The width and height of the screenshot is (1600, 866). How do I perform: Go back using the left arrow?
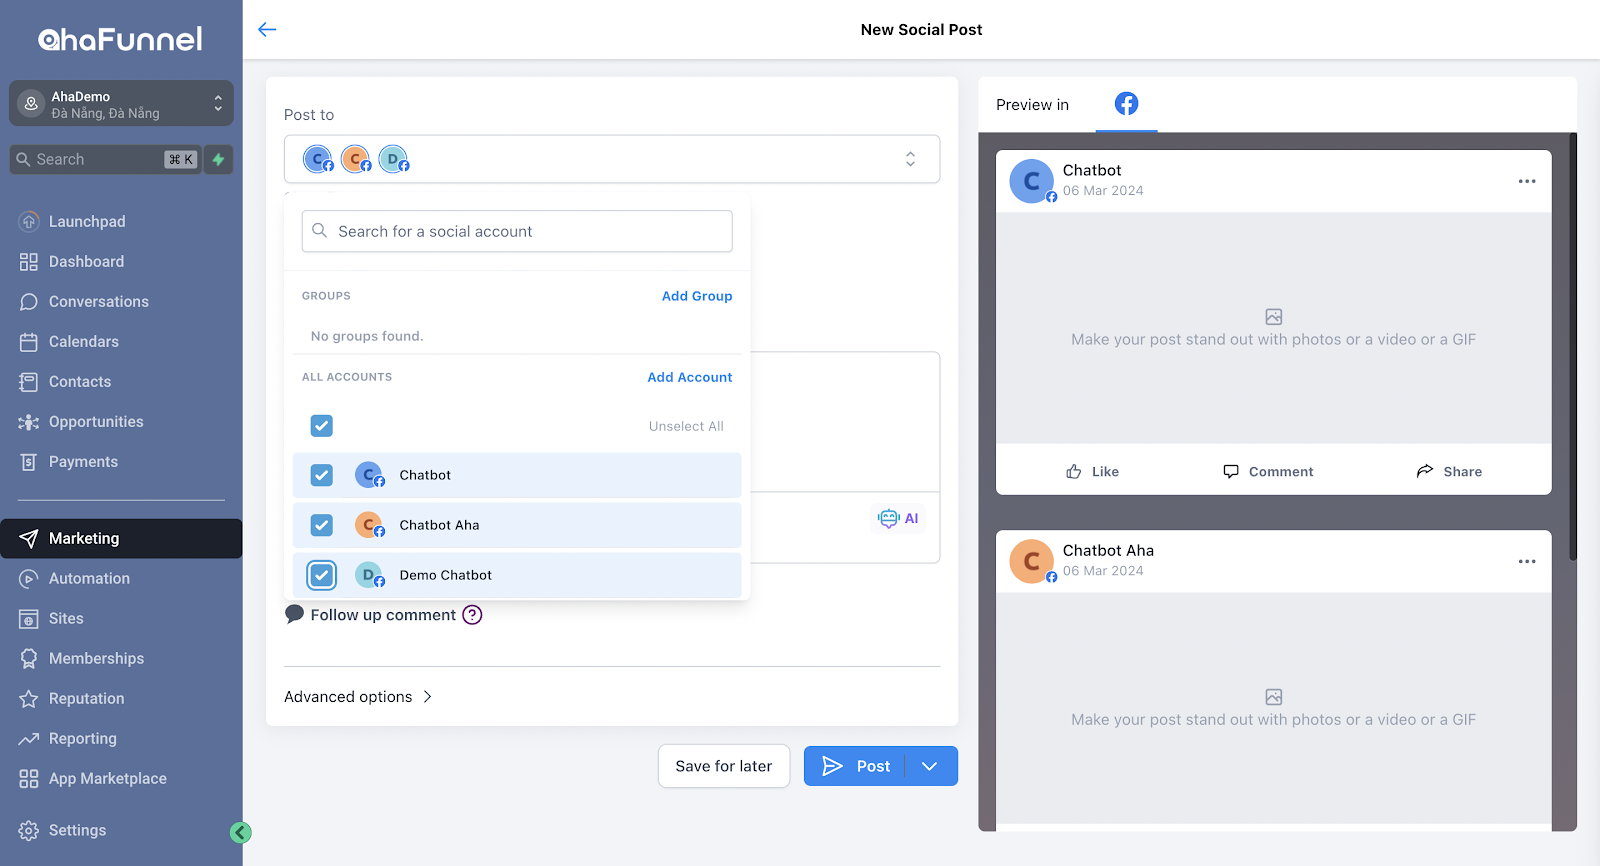point(267,29)
